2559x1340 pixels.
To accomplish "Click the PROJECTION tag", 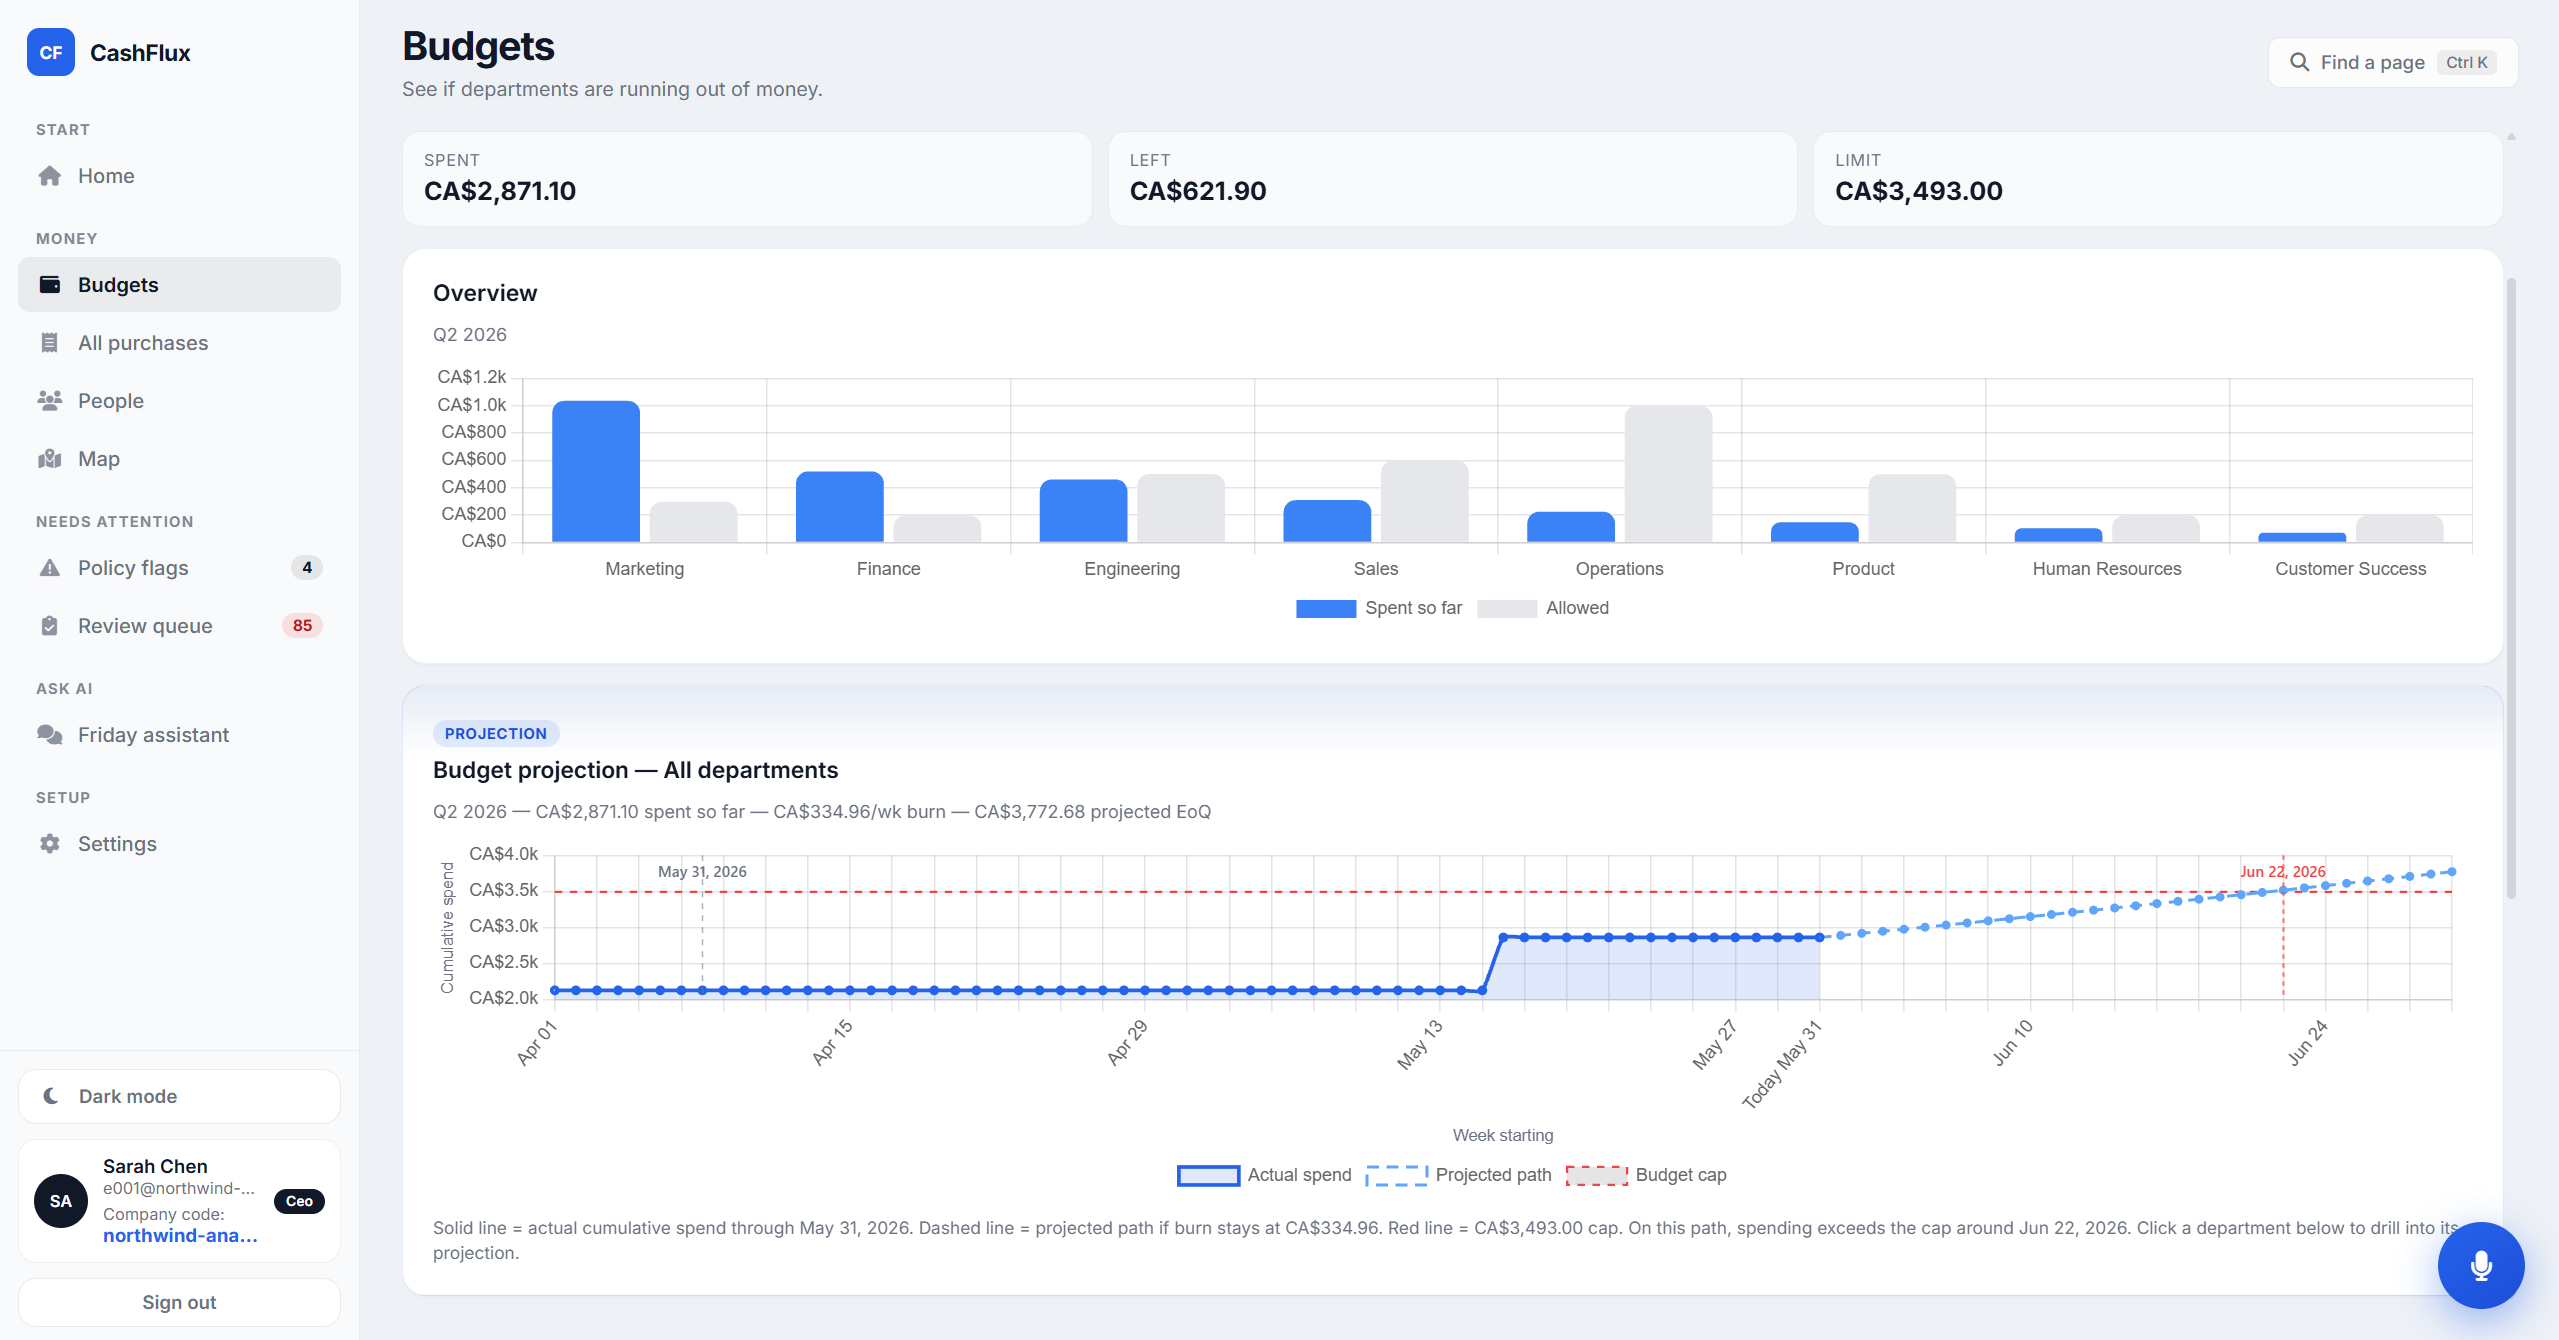I will click(x=495, y=733).
